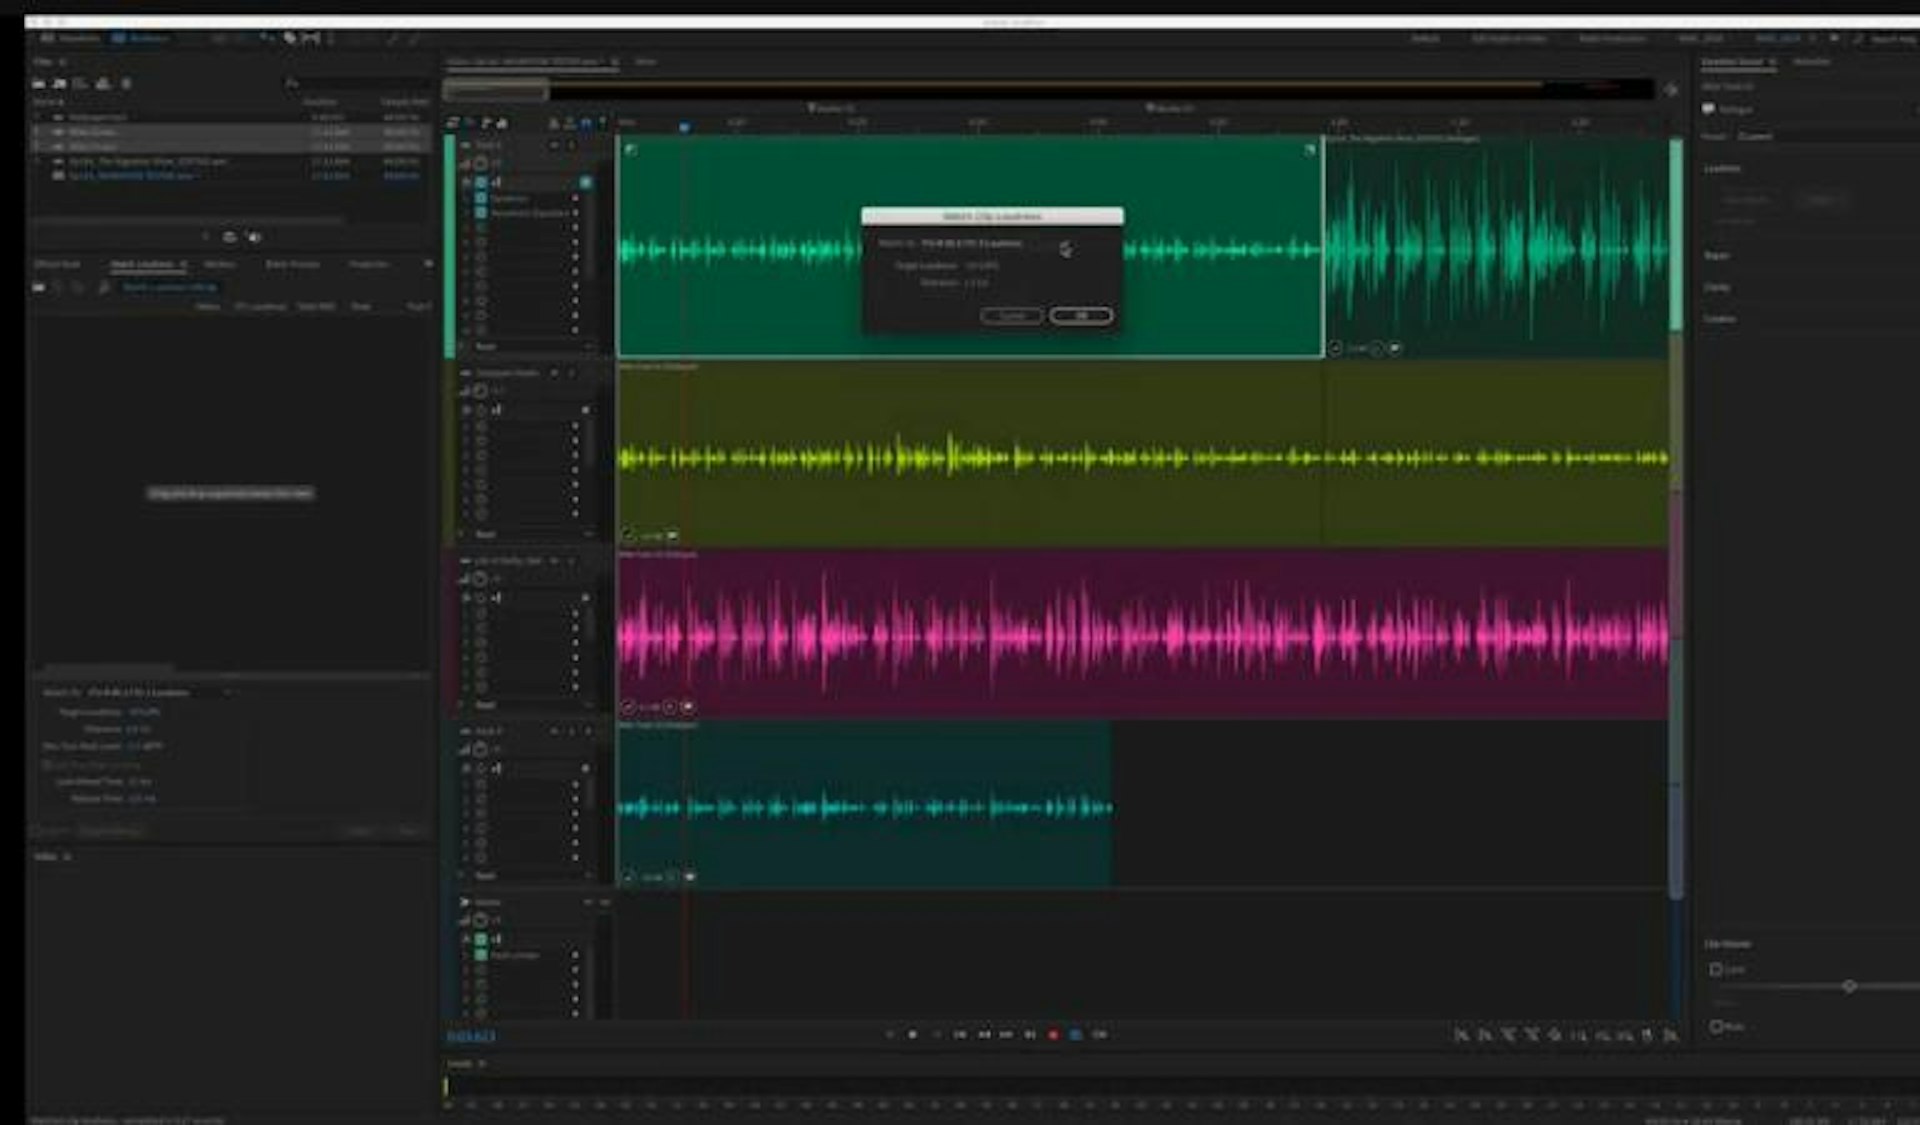
Task: Adjust the Clip Volume level slider handle
Action: click(1849, 986)
